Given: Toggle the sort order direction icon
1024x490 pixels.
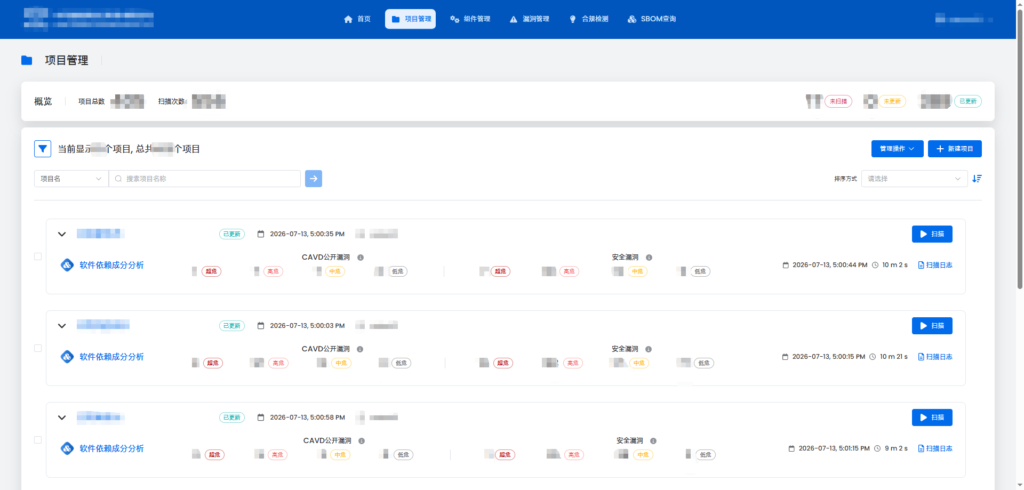Looking at the screenshot, I should pos(977,178).
